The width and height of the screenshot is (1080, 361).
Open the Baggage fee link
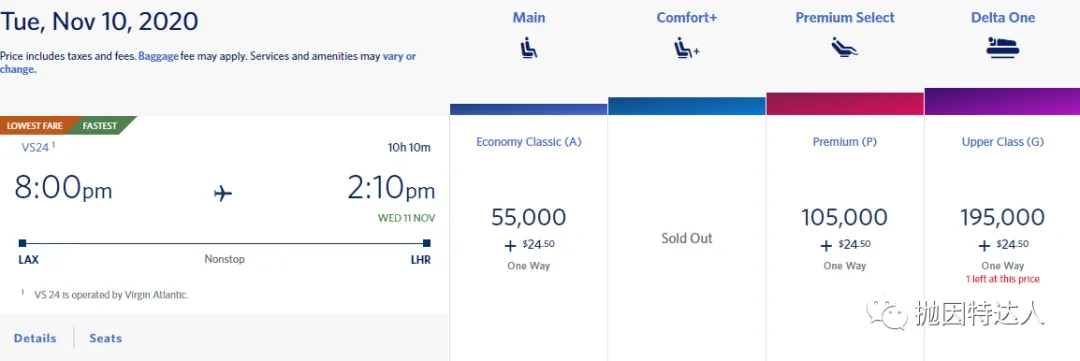coord(158,56)
